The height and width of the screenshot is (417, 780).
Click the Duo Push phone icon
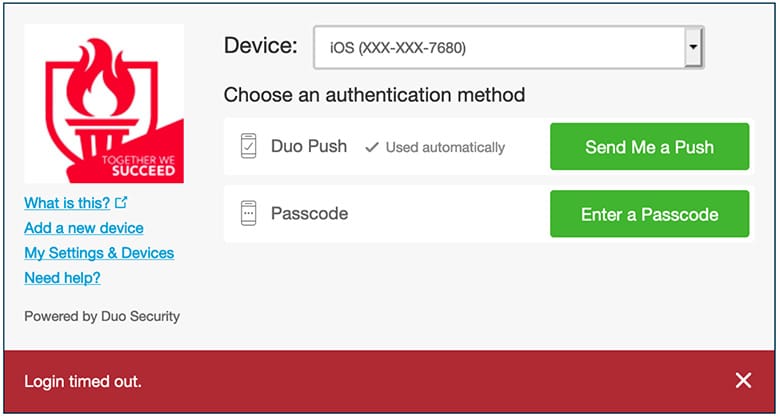(x=248, y=146)
